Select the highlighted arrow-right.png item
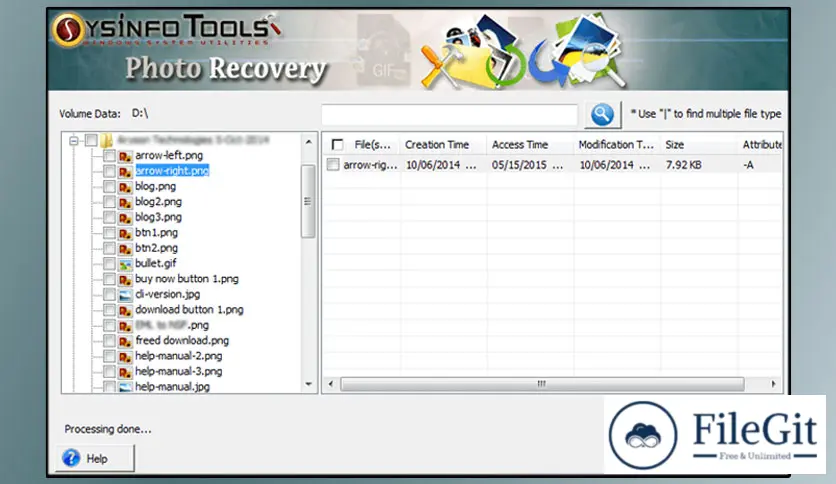Viewport: 836px width, 484px height. pos(172,171)
